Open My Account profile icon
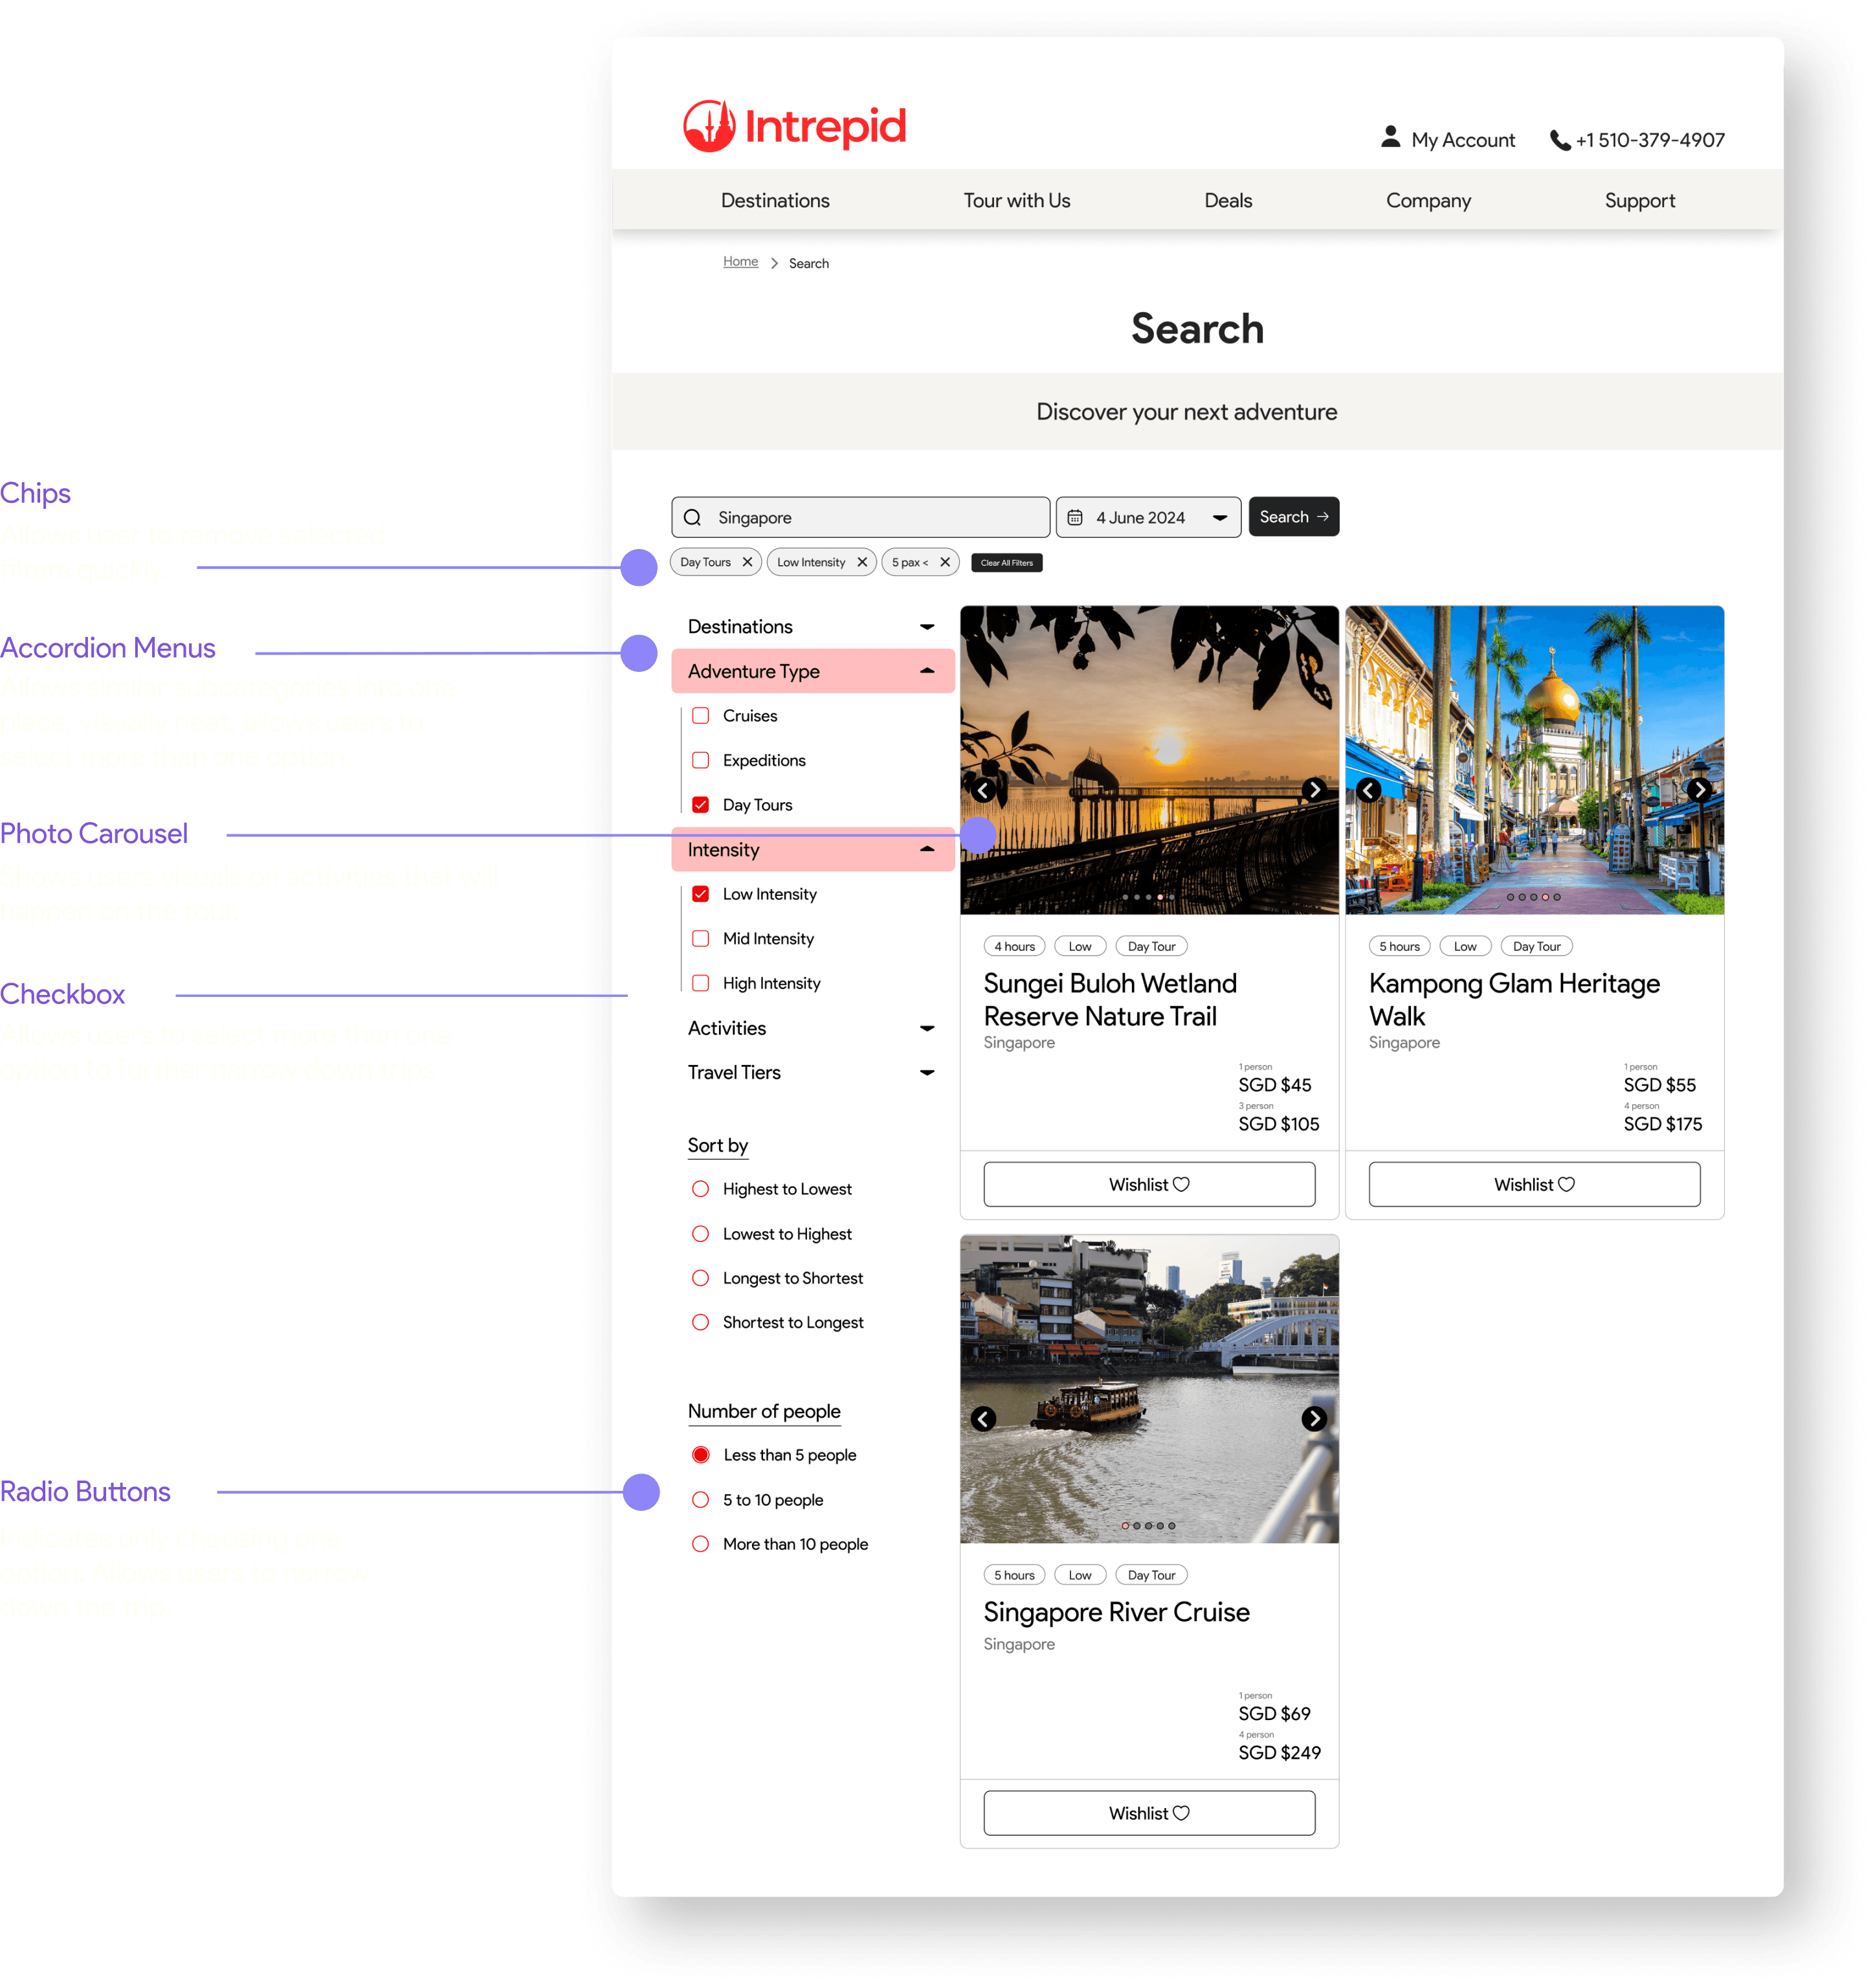Viewport: 1873px width, 1988px height. (x=1390, y=137)
